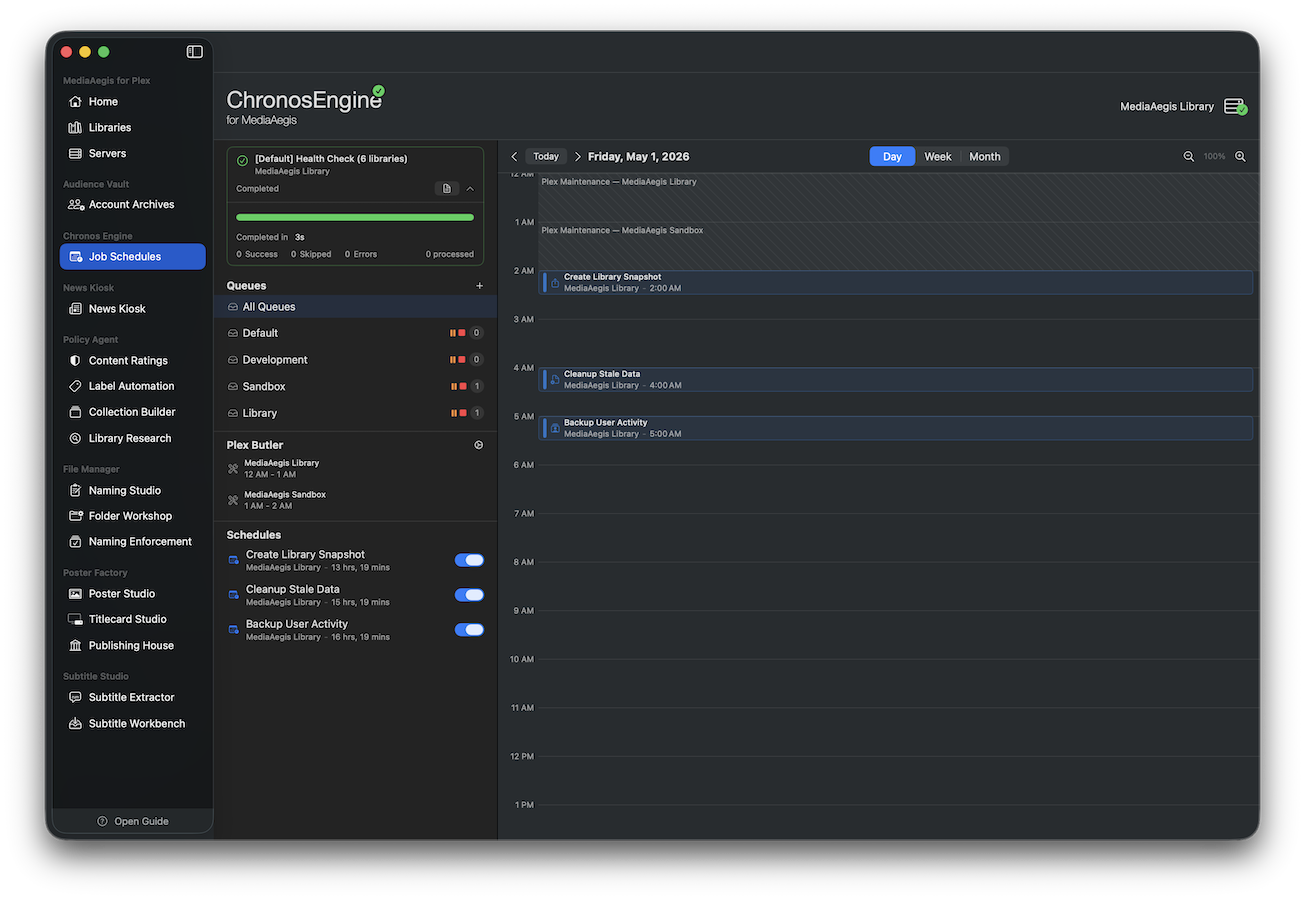
Task: Go to previous day with left chevron
Action: click(x=514, y=157)
